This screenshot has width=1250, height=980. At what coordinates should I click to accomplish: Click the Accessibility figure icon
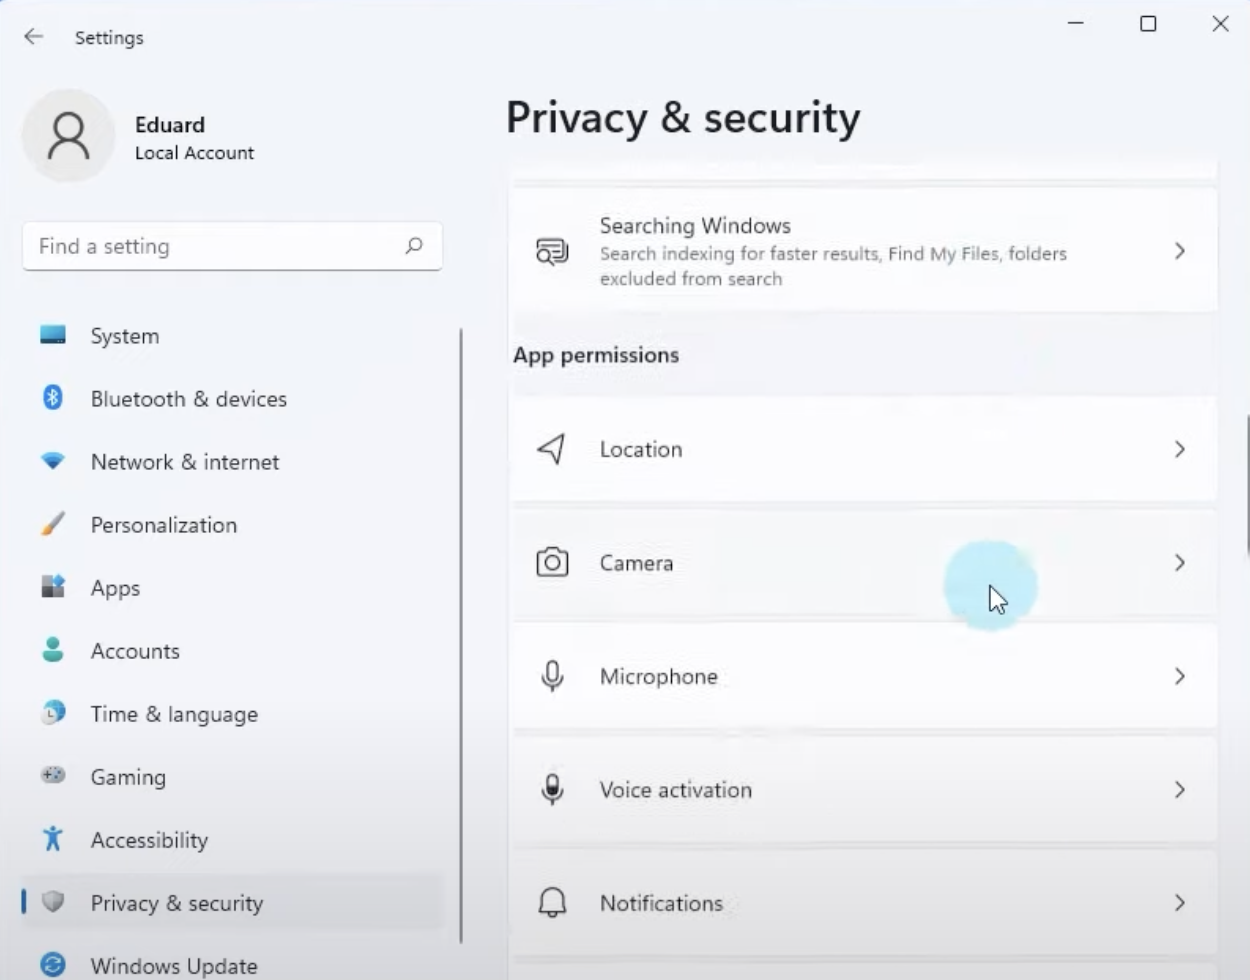53,839
